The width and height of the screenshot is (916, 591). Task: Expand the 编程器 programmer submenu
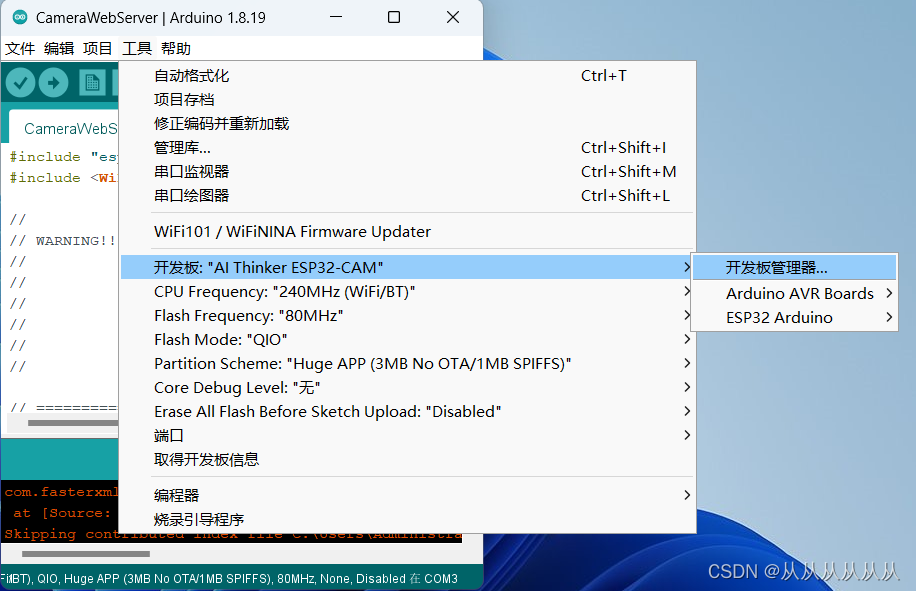(x=408, y=495)
